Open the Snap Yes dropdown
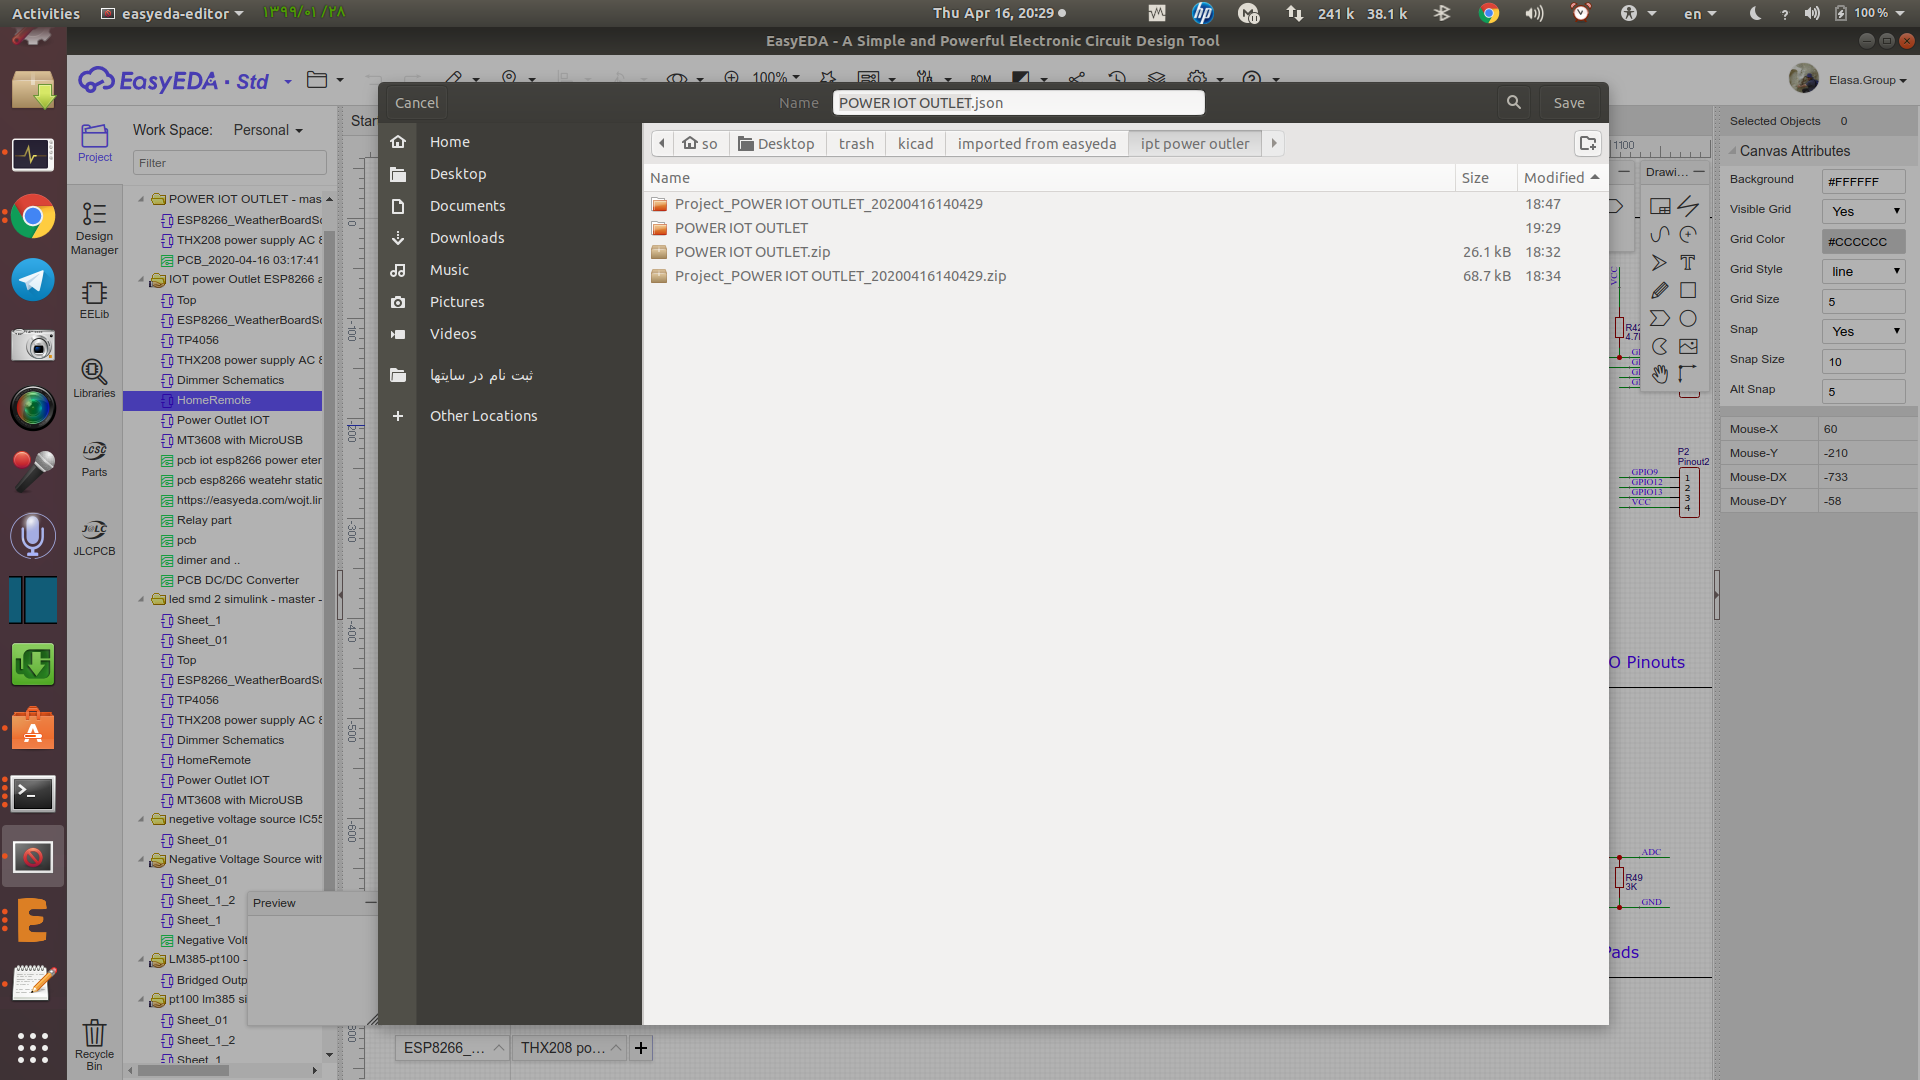The width and height of the screenshot is (1920, 1080). pyautogui.click(x=1864, y=331)
